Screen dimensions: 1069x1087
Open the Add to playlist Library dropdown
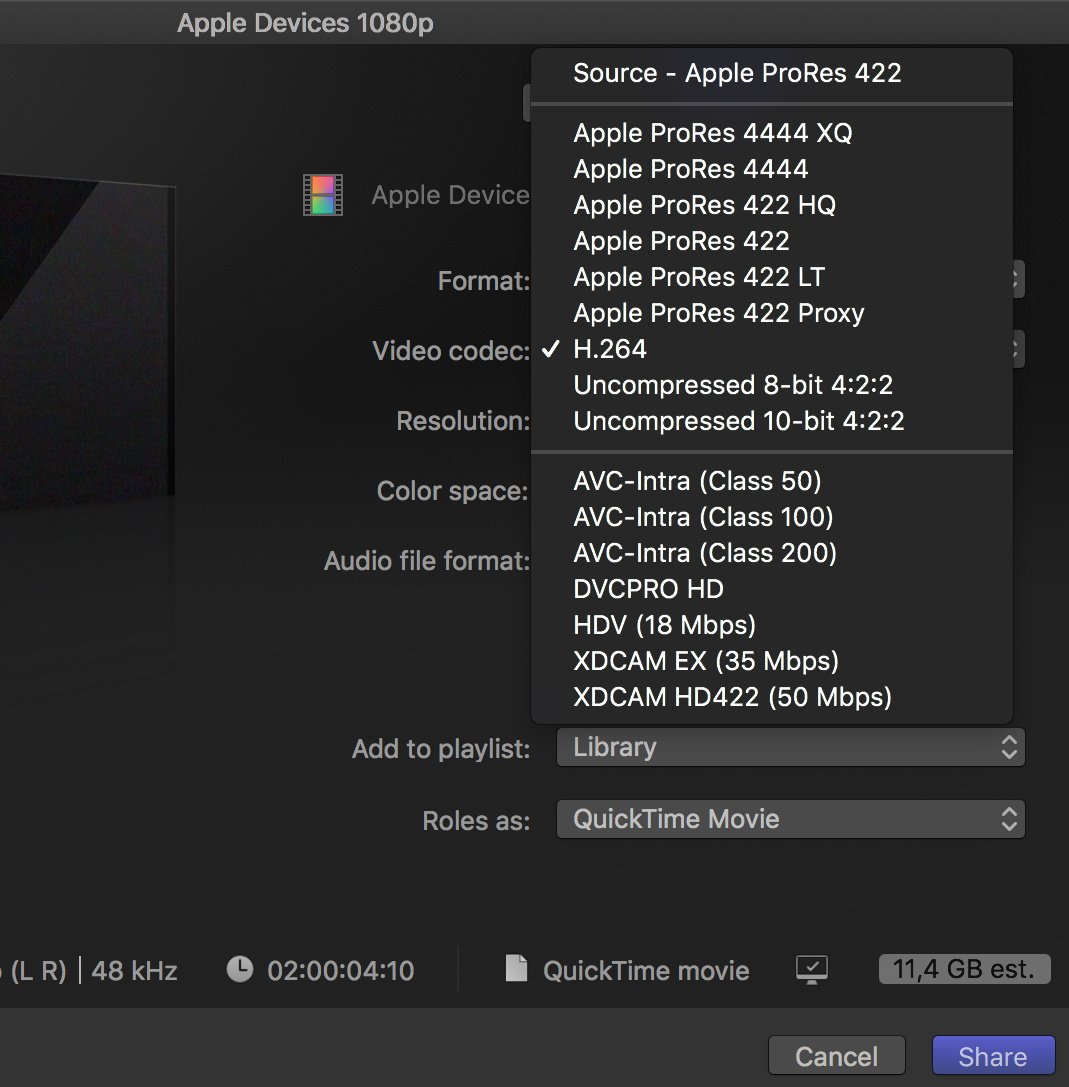click(x=790, y=747)
